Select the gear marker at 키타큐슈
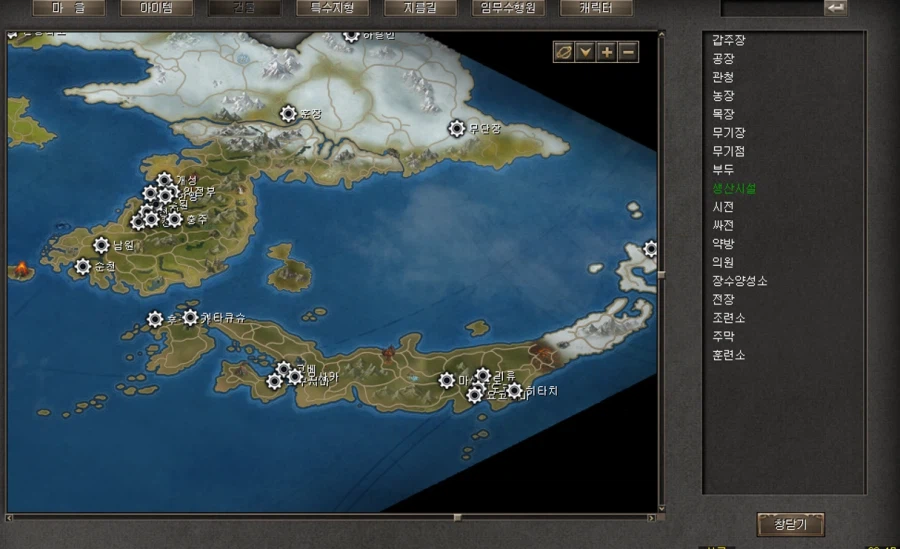Screen dimensions: 900x549 pos(190,317)
